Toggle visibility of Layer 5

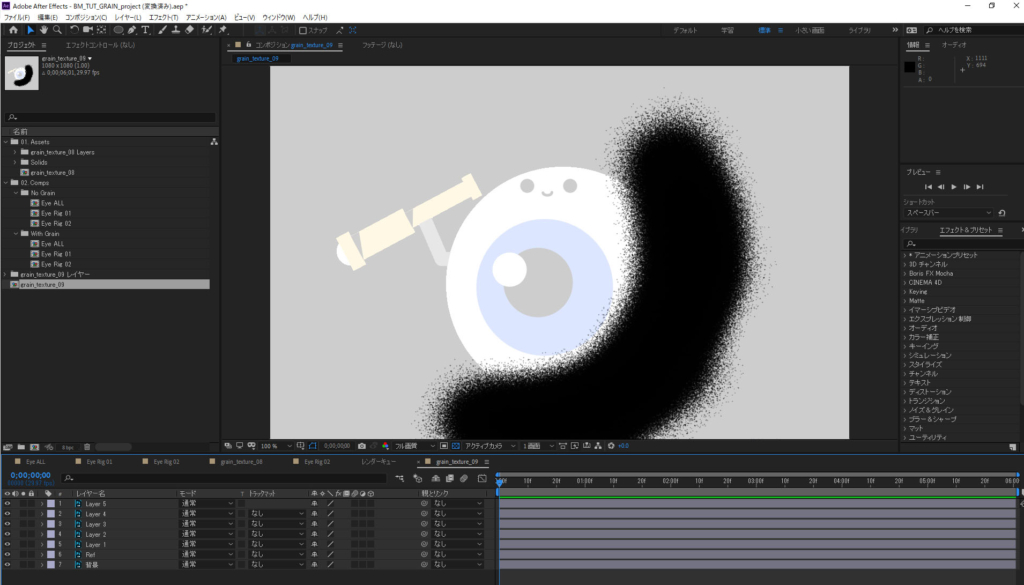click(x=8, y=504)
